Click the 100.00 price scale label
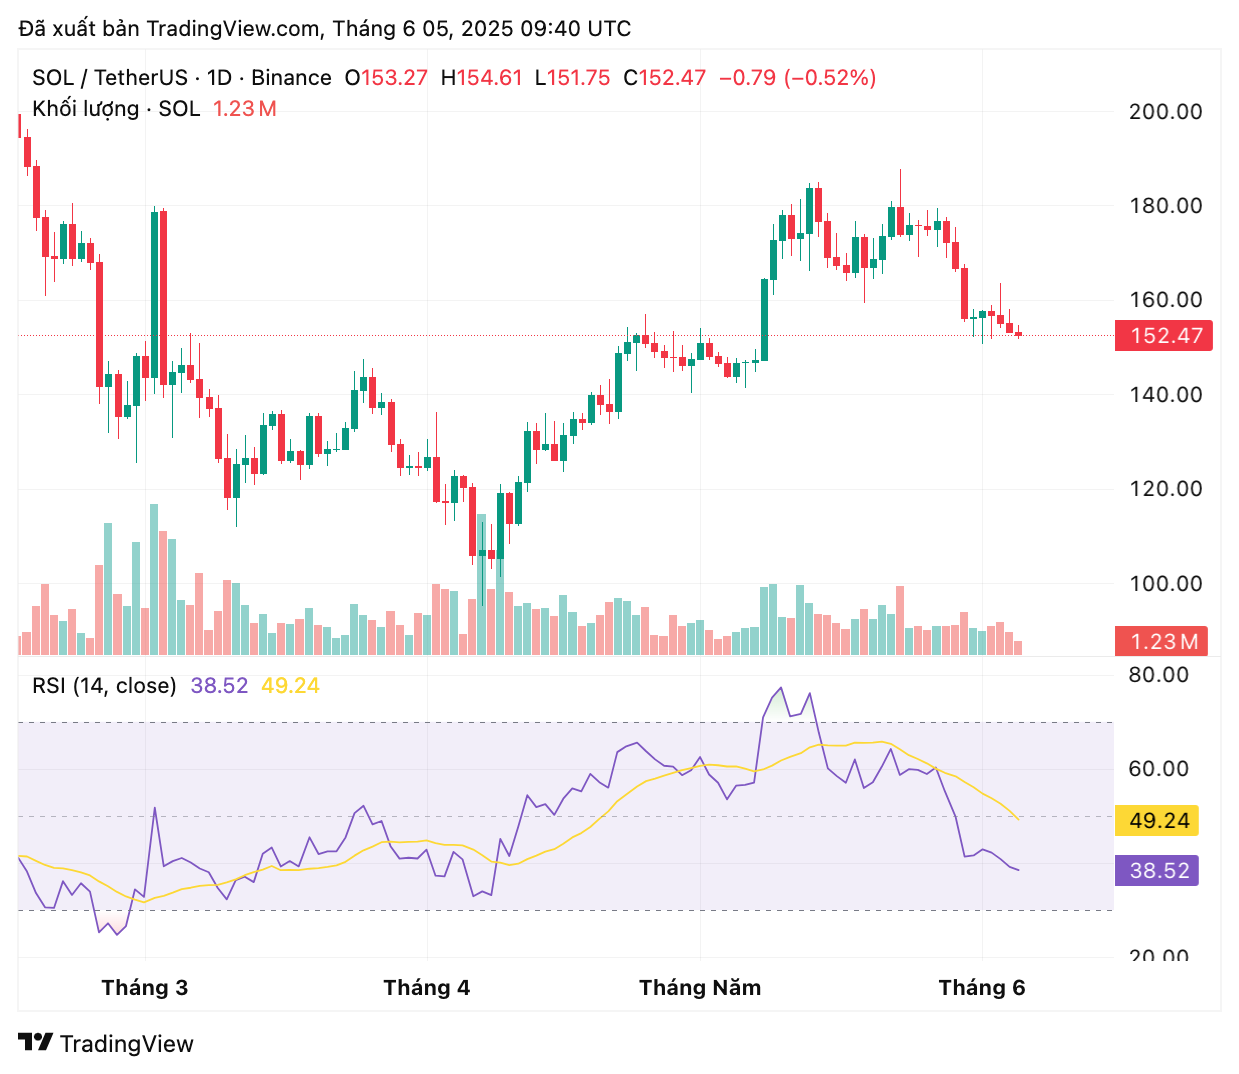 click(1165, 584)
